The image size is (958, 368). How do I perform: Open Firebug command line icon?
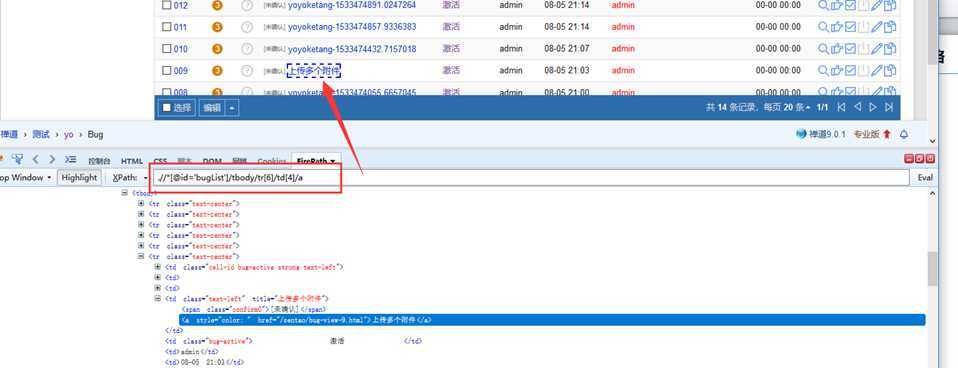71,159
